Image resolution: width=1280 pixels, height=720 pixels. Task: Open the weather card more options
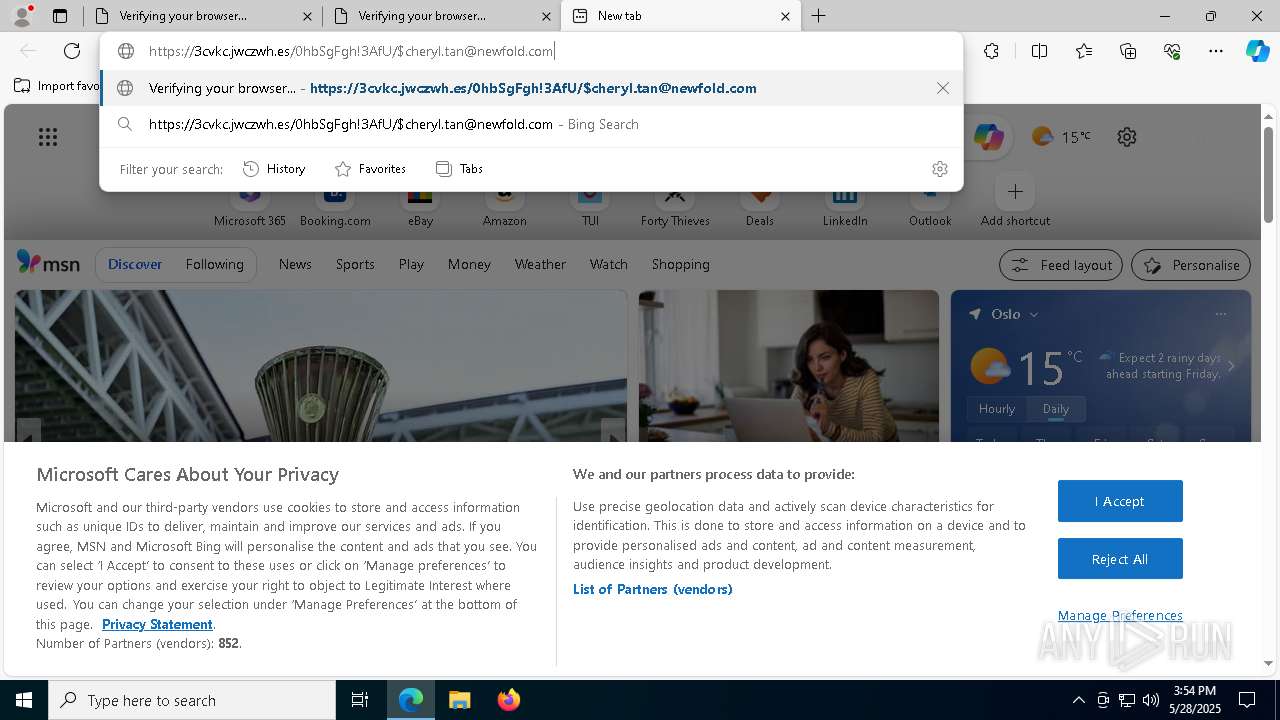tap(1220, 314)
